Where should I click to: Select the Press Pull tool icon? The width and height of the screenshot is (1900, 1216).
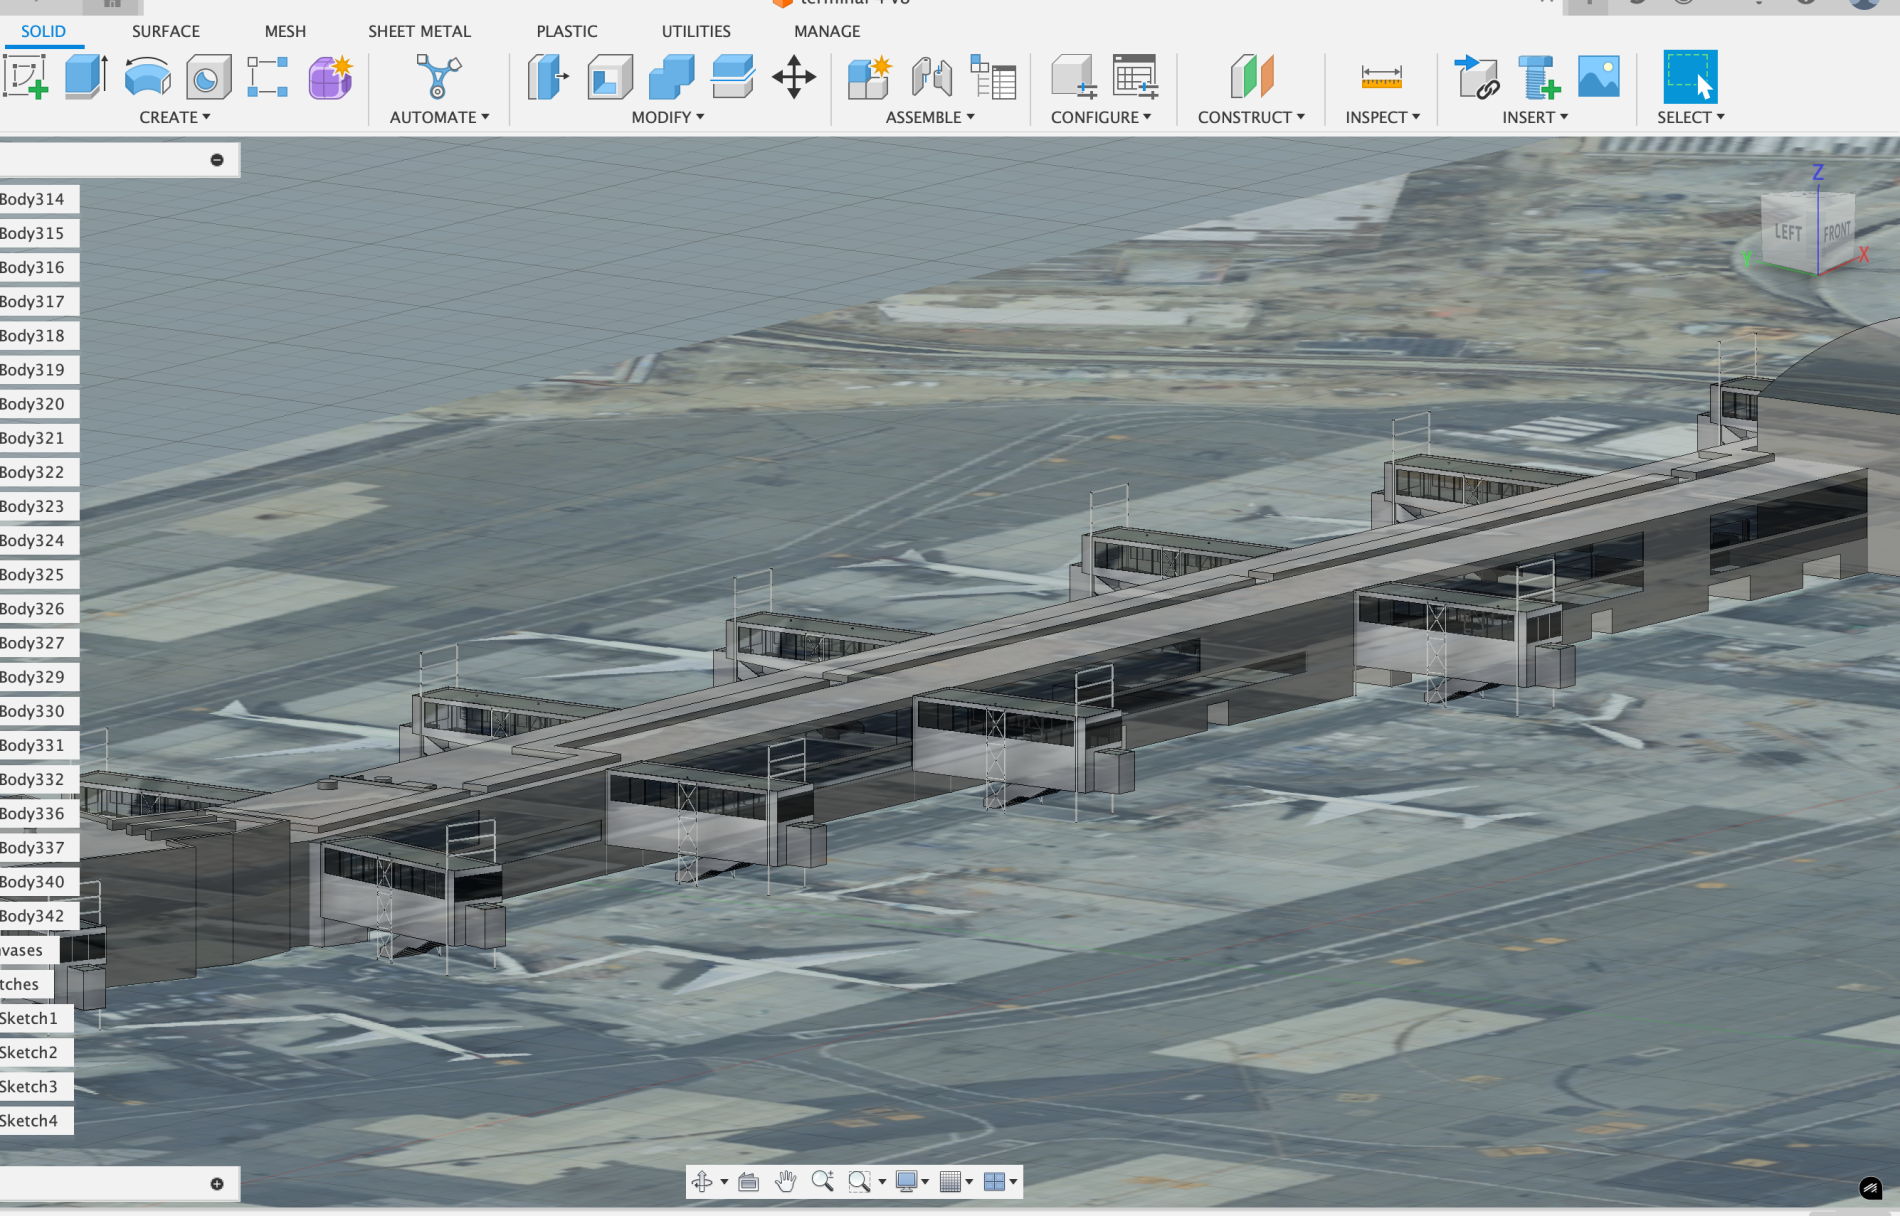(548, 77)
